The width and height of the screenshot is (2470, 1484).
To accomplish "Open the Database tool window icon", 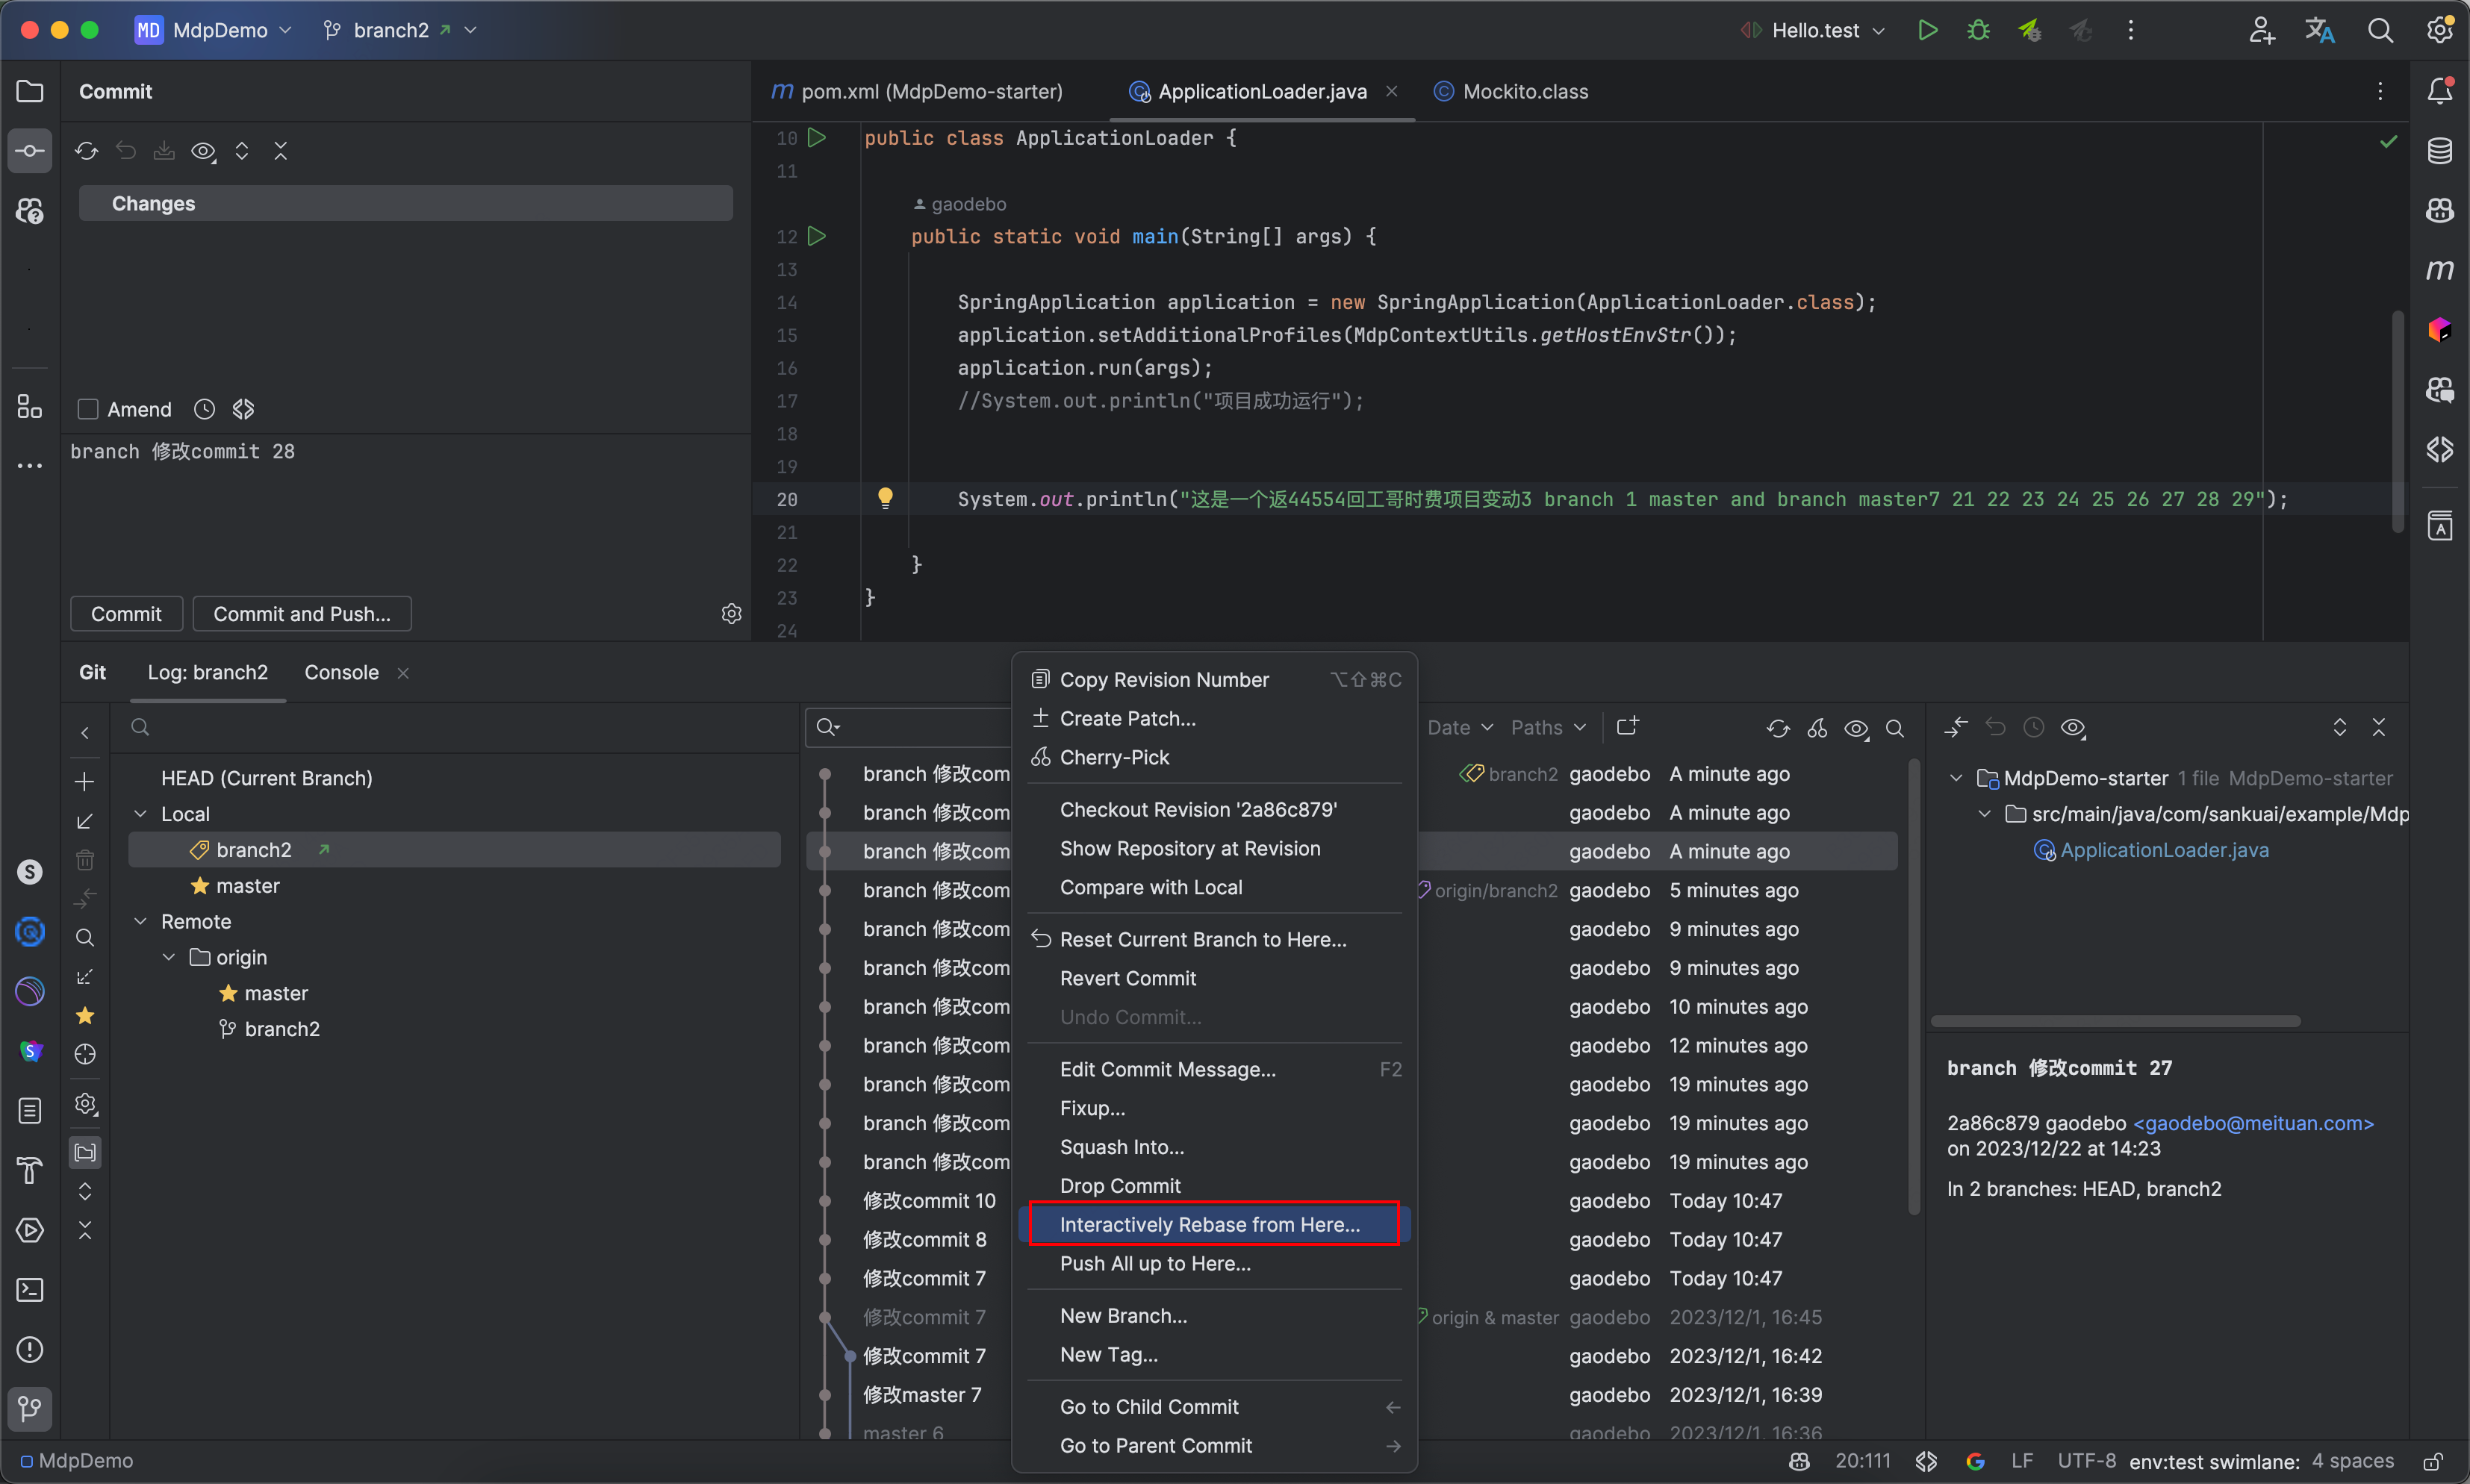I will pos(2440,151).
